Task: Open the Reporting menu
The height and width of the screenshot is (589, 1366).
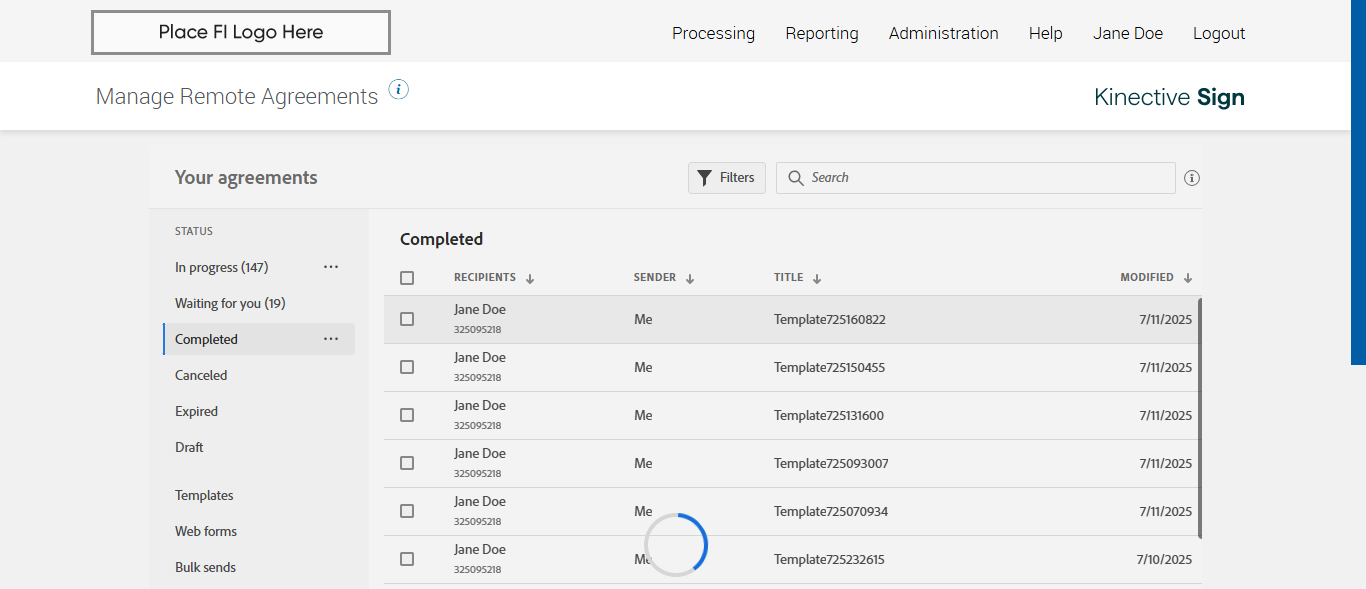Action: (822, 33)
